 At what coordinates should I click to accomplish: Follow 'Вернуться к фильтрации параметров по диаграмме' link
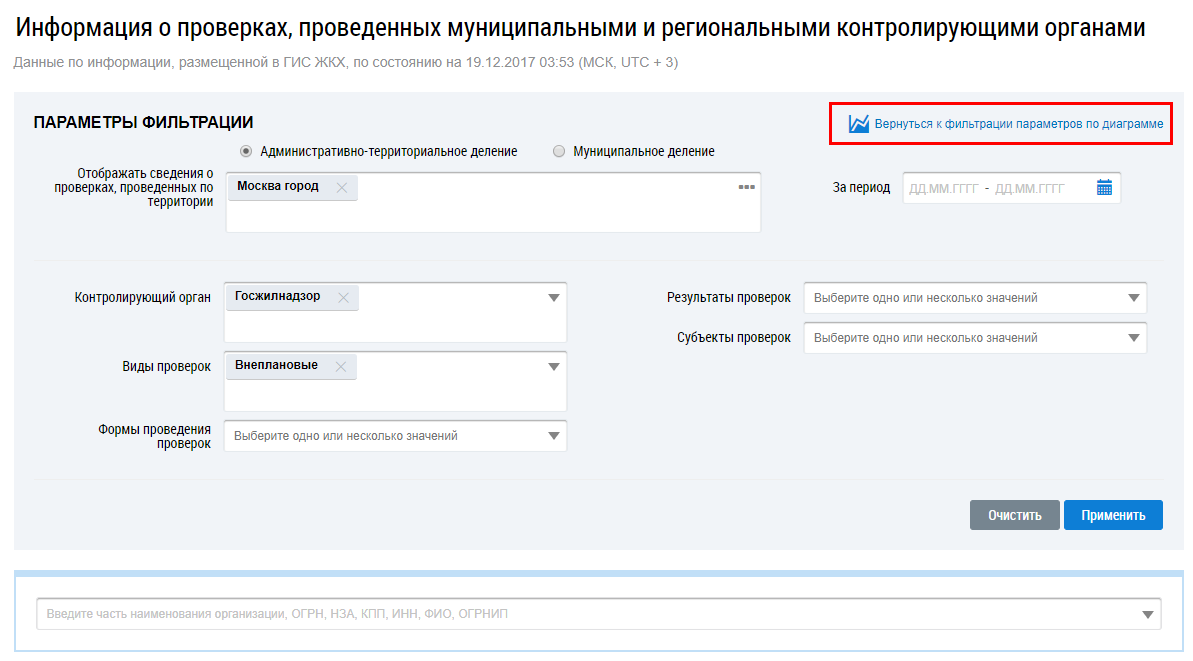pyautogui.click(x=1018, y=124)
